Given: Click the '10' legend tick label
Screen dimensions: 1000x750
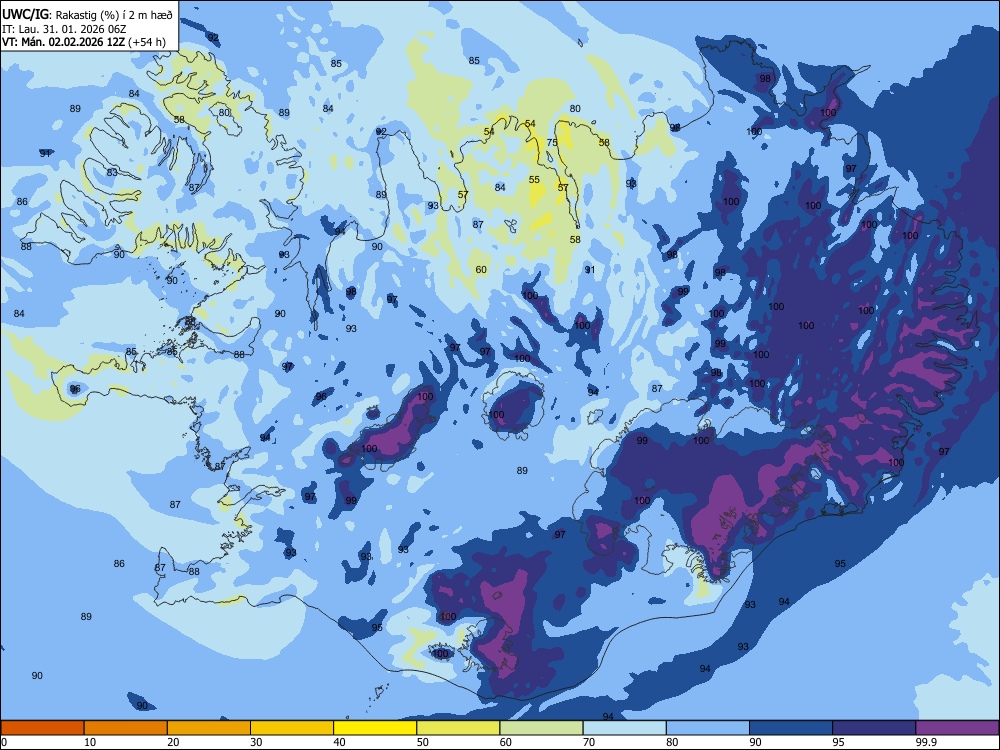Looking at the screenshot, I should (x=90, y=742).
